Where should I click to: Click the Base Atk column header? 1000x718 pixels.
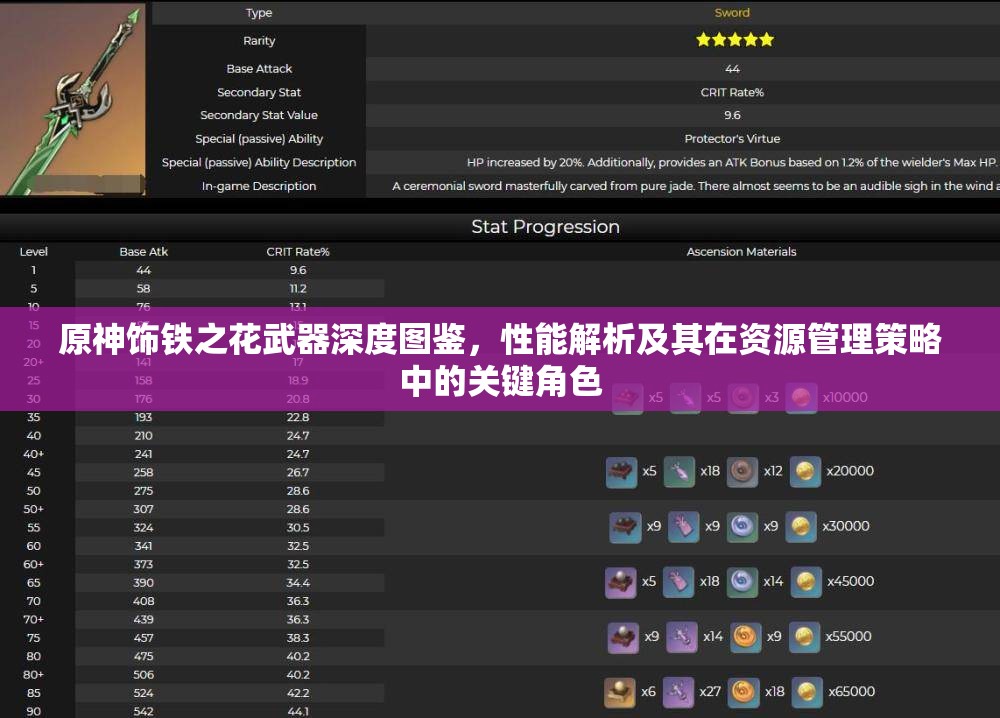tap(143, 251)
